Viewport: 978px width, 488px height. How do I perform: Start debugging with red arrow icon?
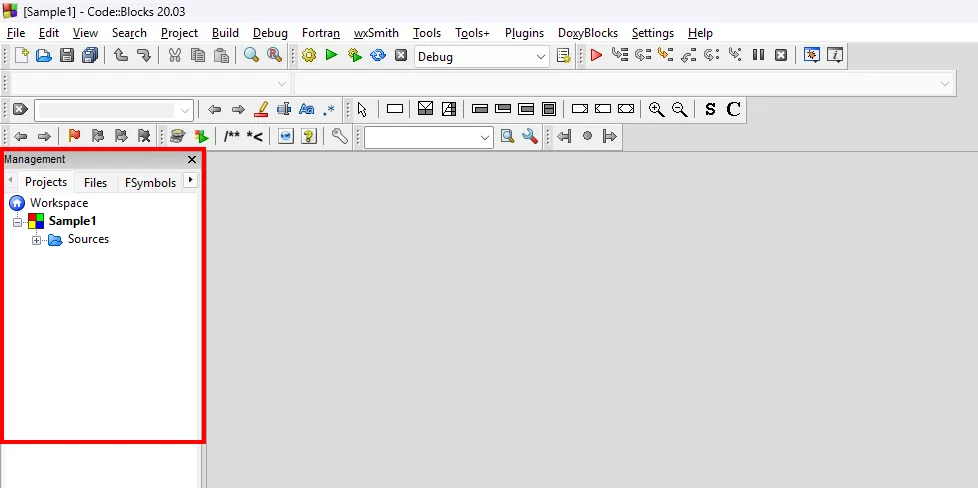click(596, 56)
